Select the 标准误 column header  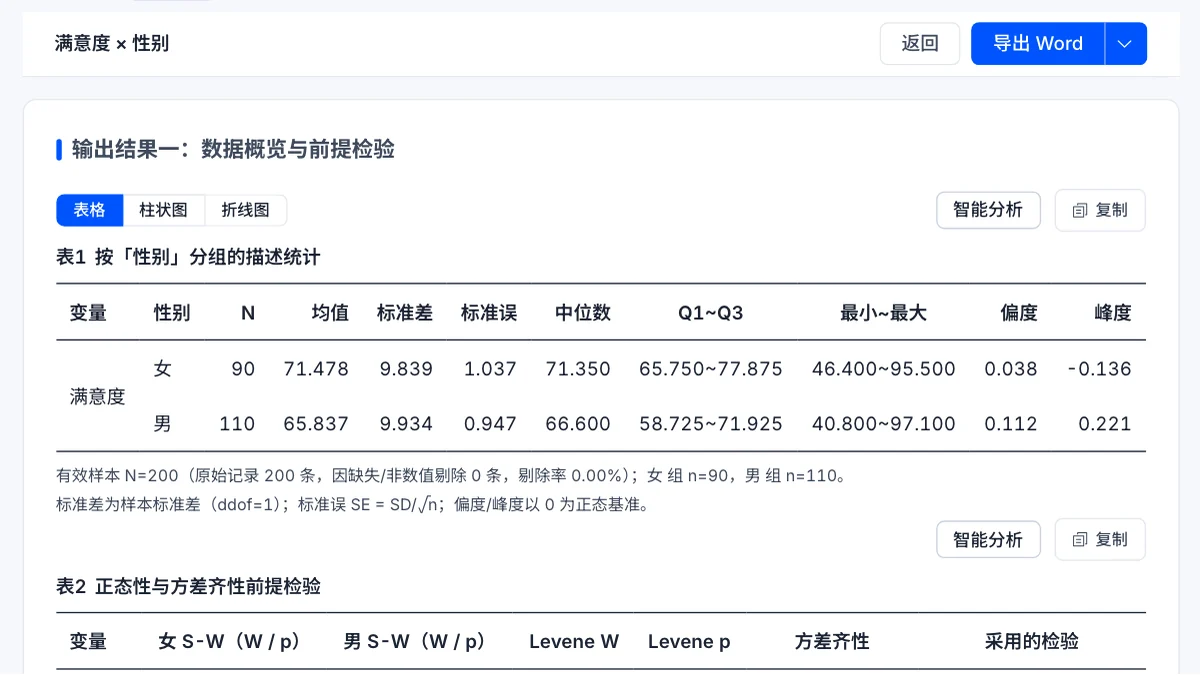489,313
